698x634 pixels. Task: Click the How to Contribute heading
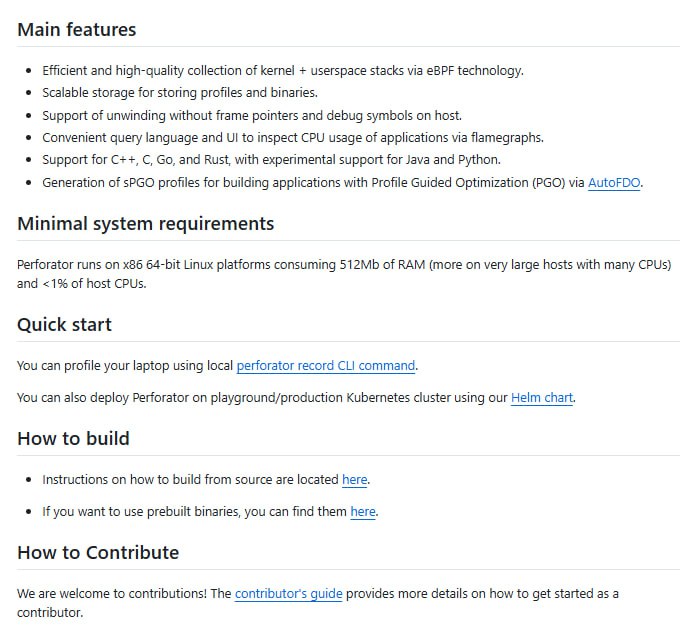point(98,553)
